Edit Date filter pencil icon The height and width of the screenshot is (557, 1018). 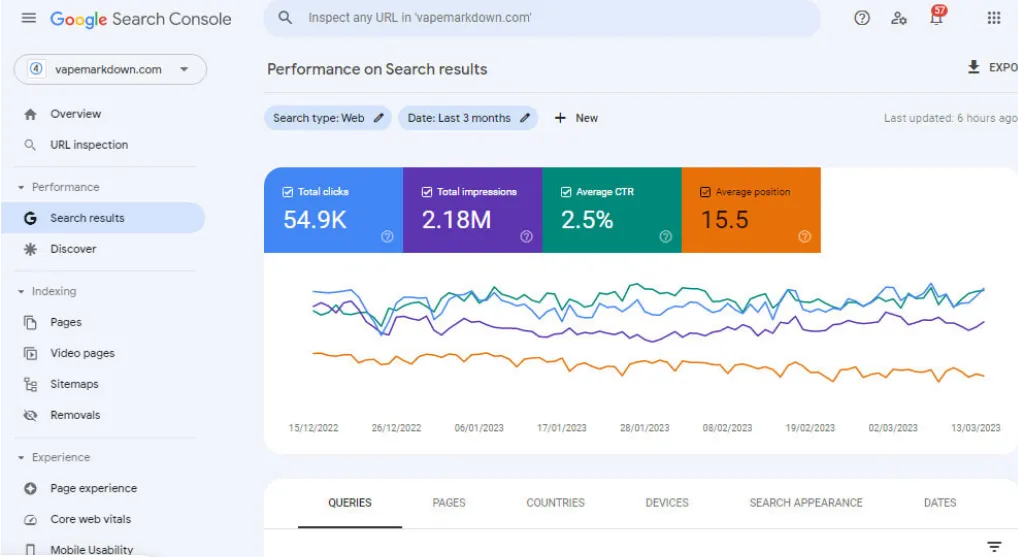tap(525, 118)
